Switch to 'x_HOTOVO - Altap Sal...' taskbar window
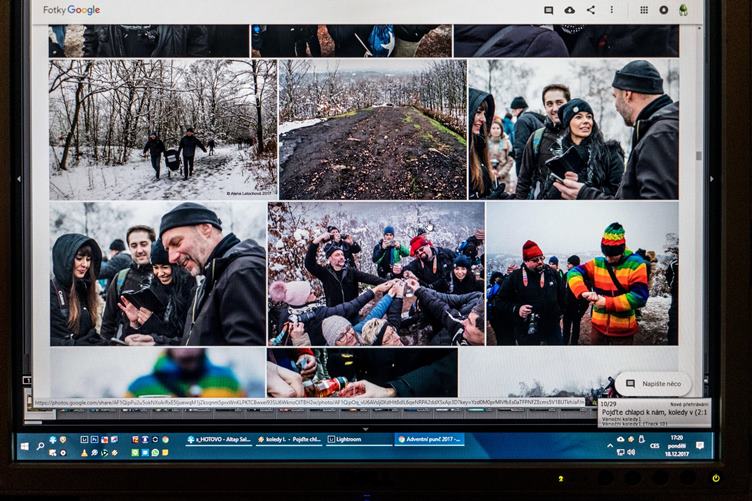 pyautogui.click(x=219, y=439)
